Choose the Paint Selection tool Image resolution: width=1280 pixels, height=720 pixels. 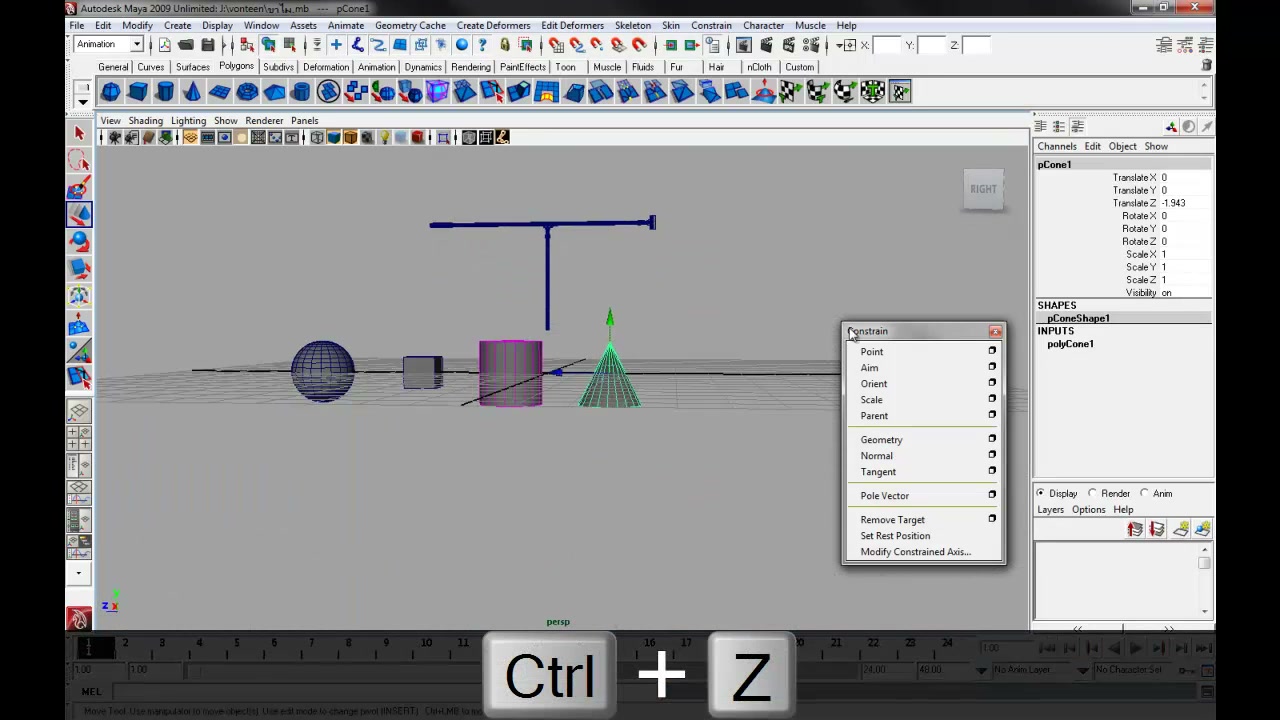(x=79, y=187)
